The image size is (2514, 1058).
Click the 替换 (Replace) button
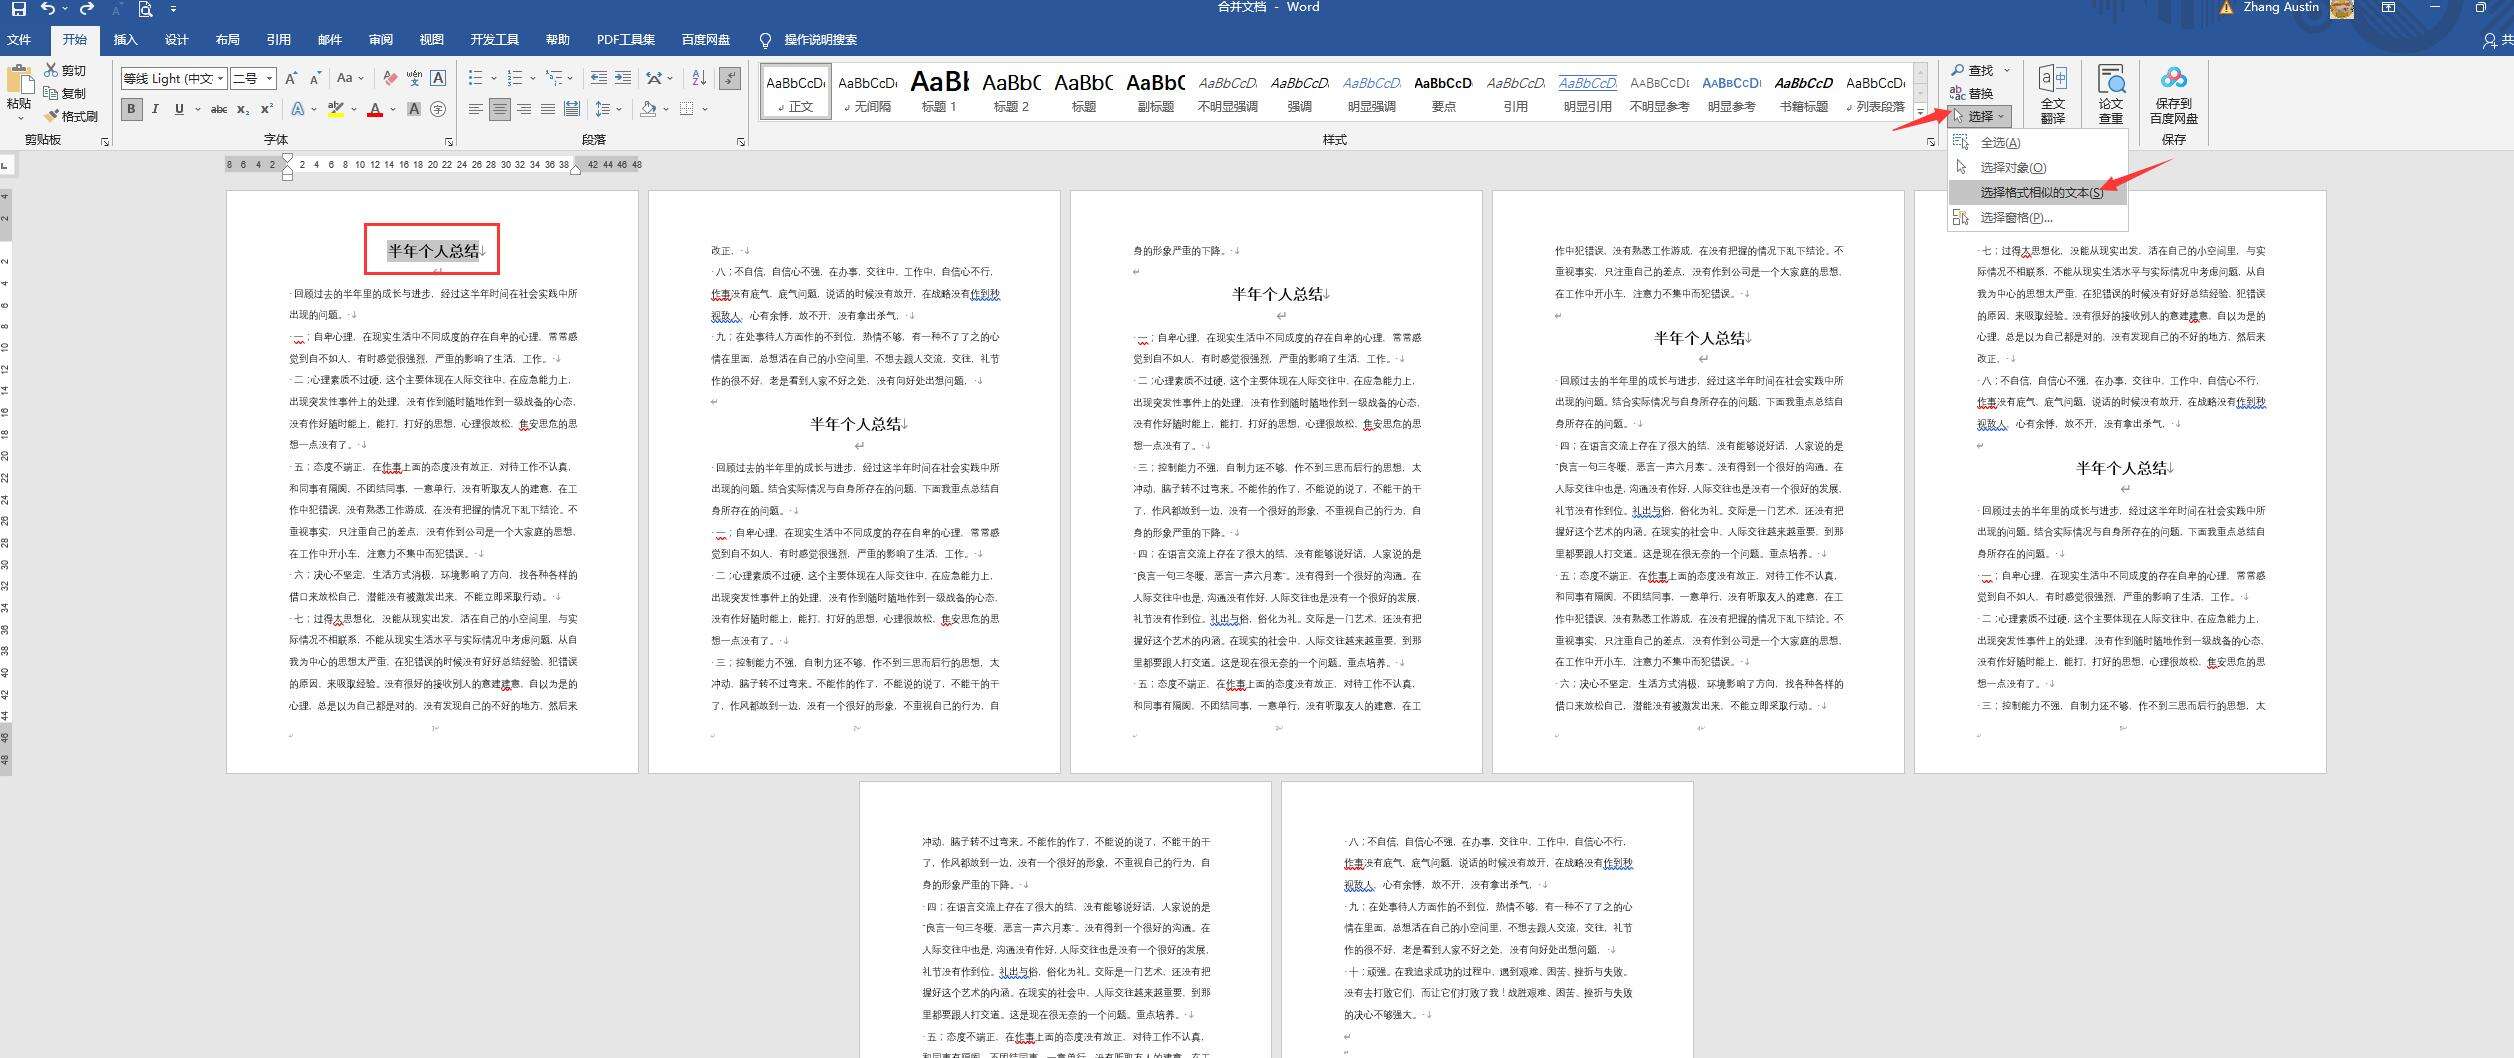[x=1971, y=93]
